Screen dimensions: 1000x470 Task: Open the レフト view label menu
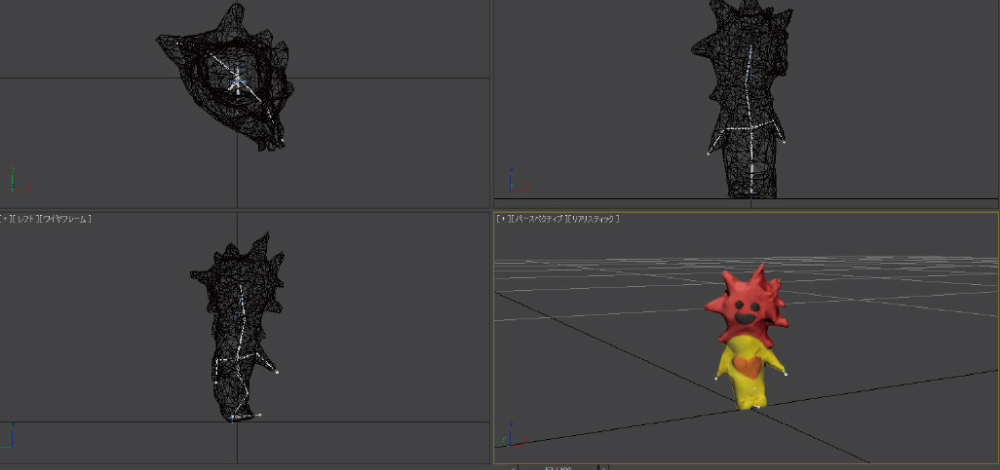coord(24,219)
